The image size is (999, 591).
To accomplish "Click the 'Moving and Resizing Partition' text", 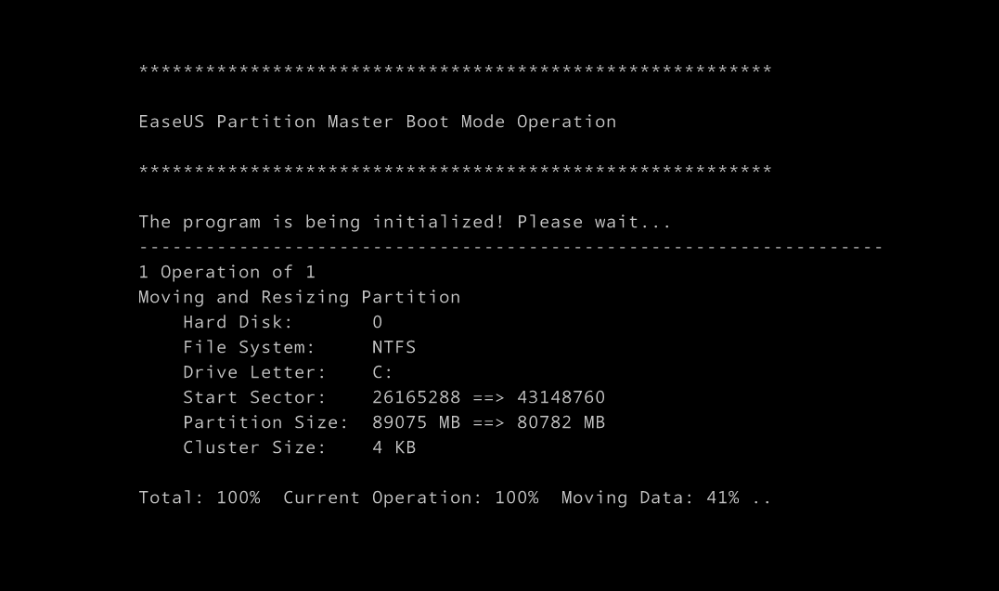I will (x=299, y=297).
